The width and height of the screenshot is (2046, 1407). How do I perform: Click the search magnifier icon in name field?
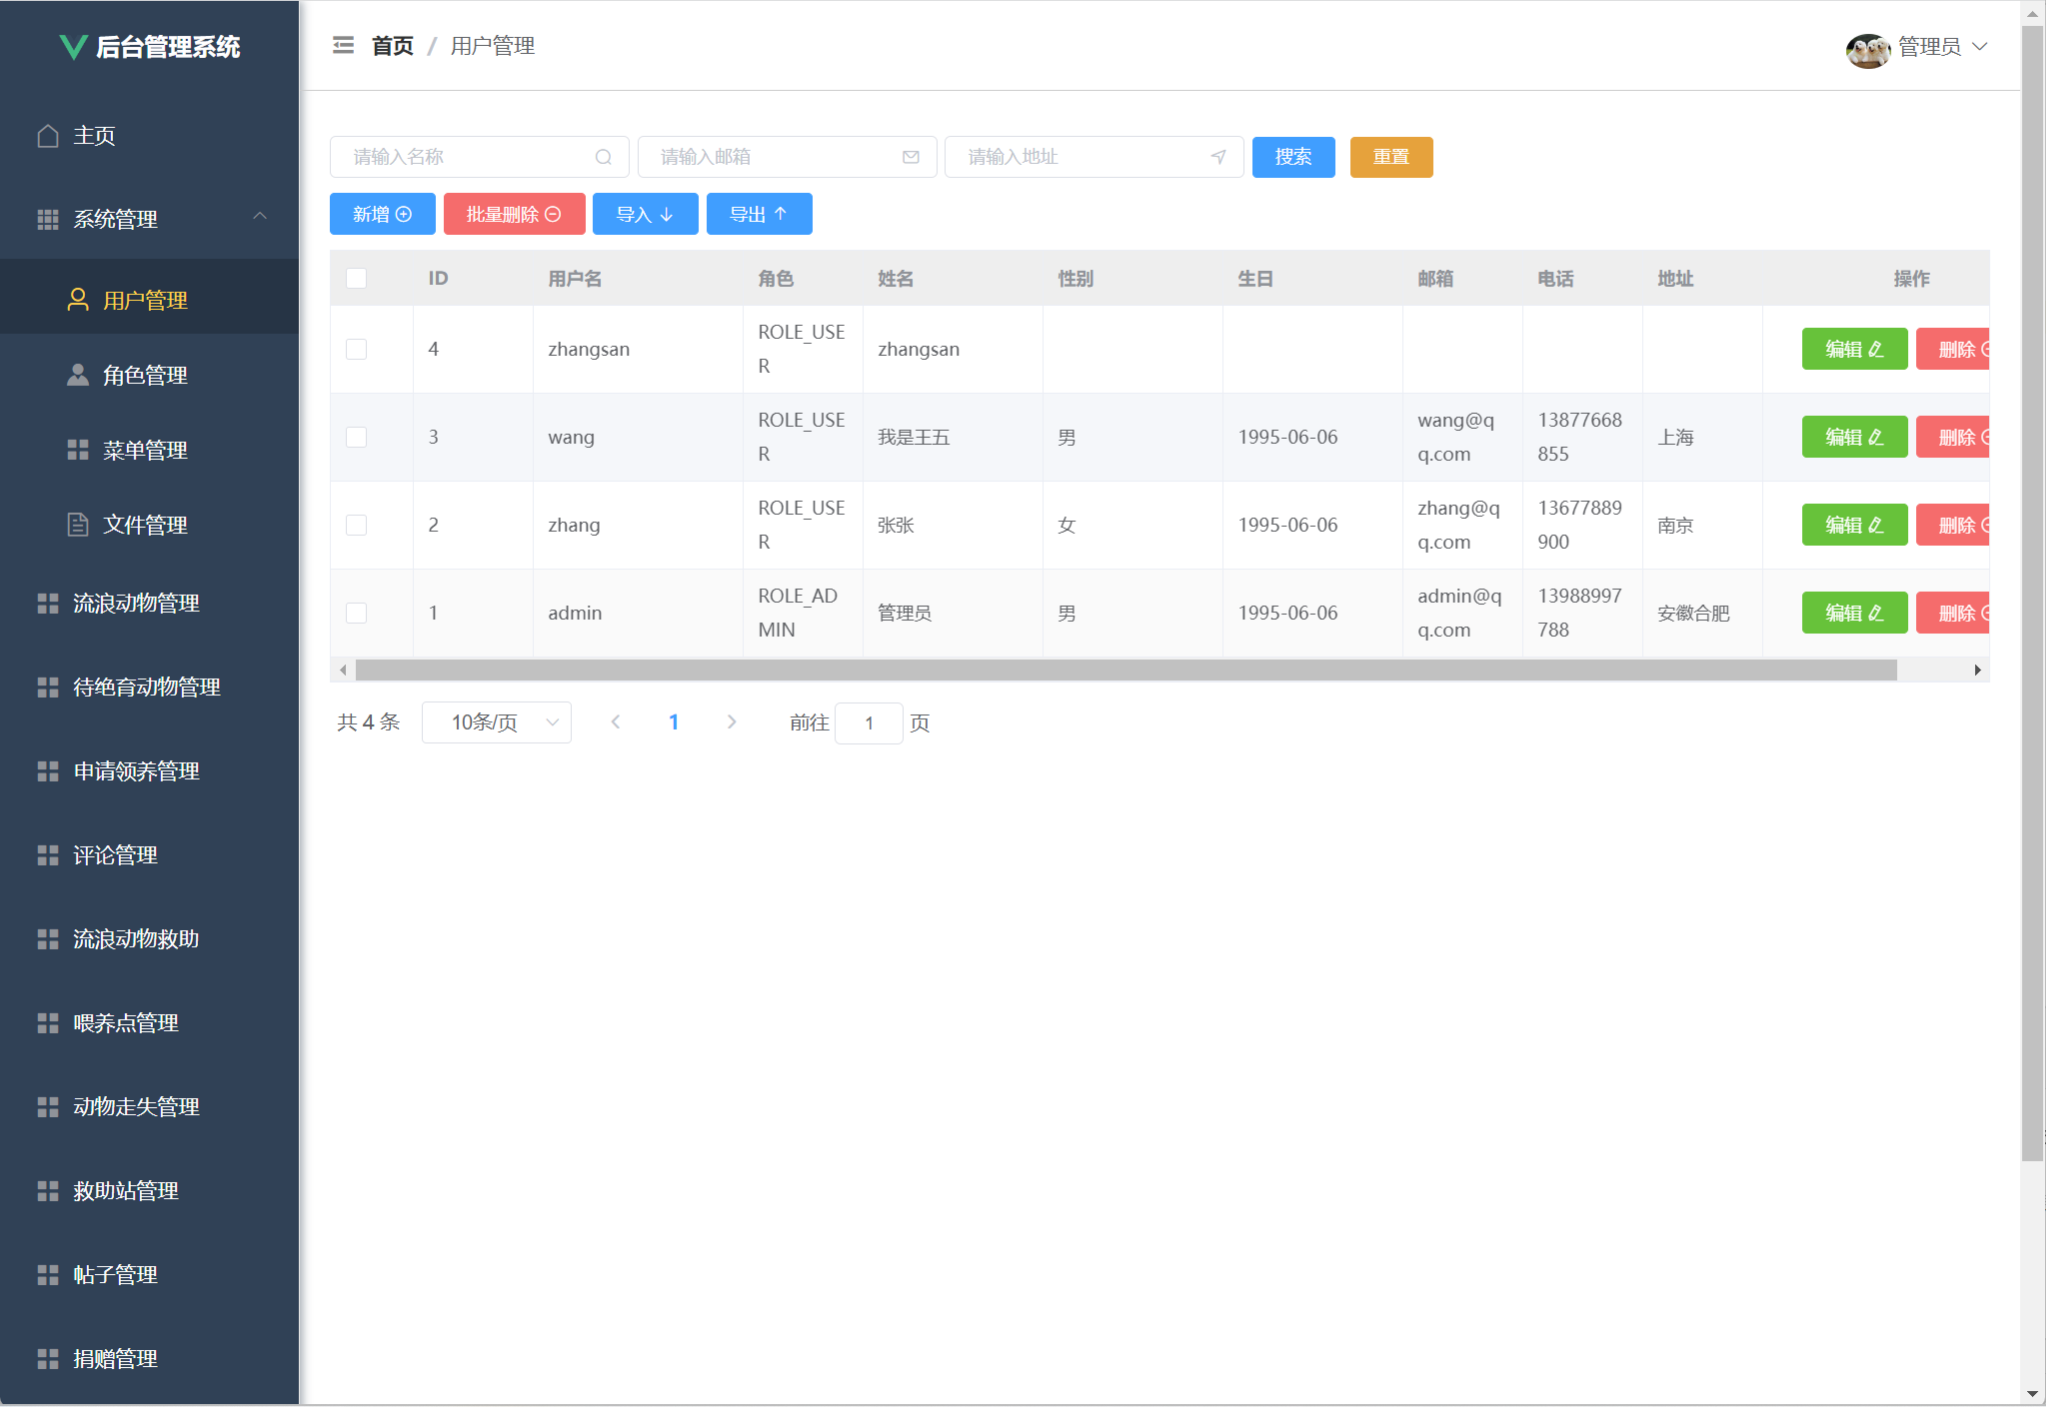(603, 157)
